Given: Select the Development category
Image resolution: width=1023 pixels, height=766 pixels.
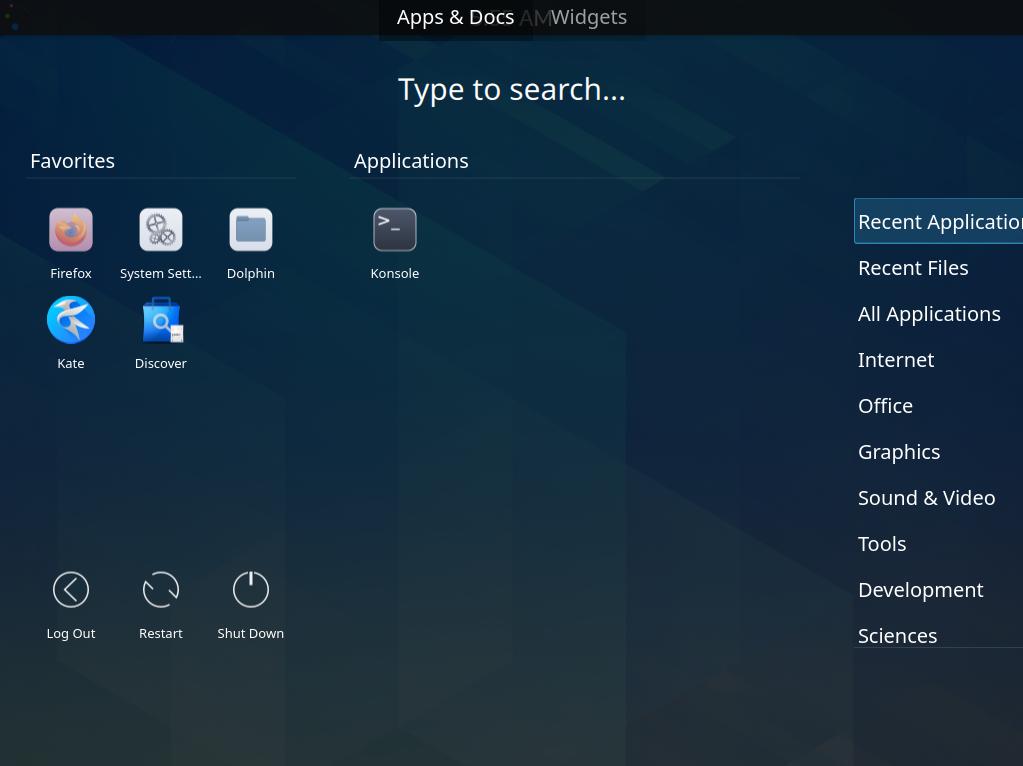Looking at the screenshot, I should click(x=920, y=589).
